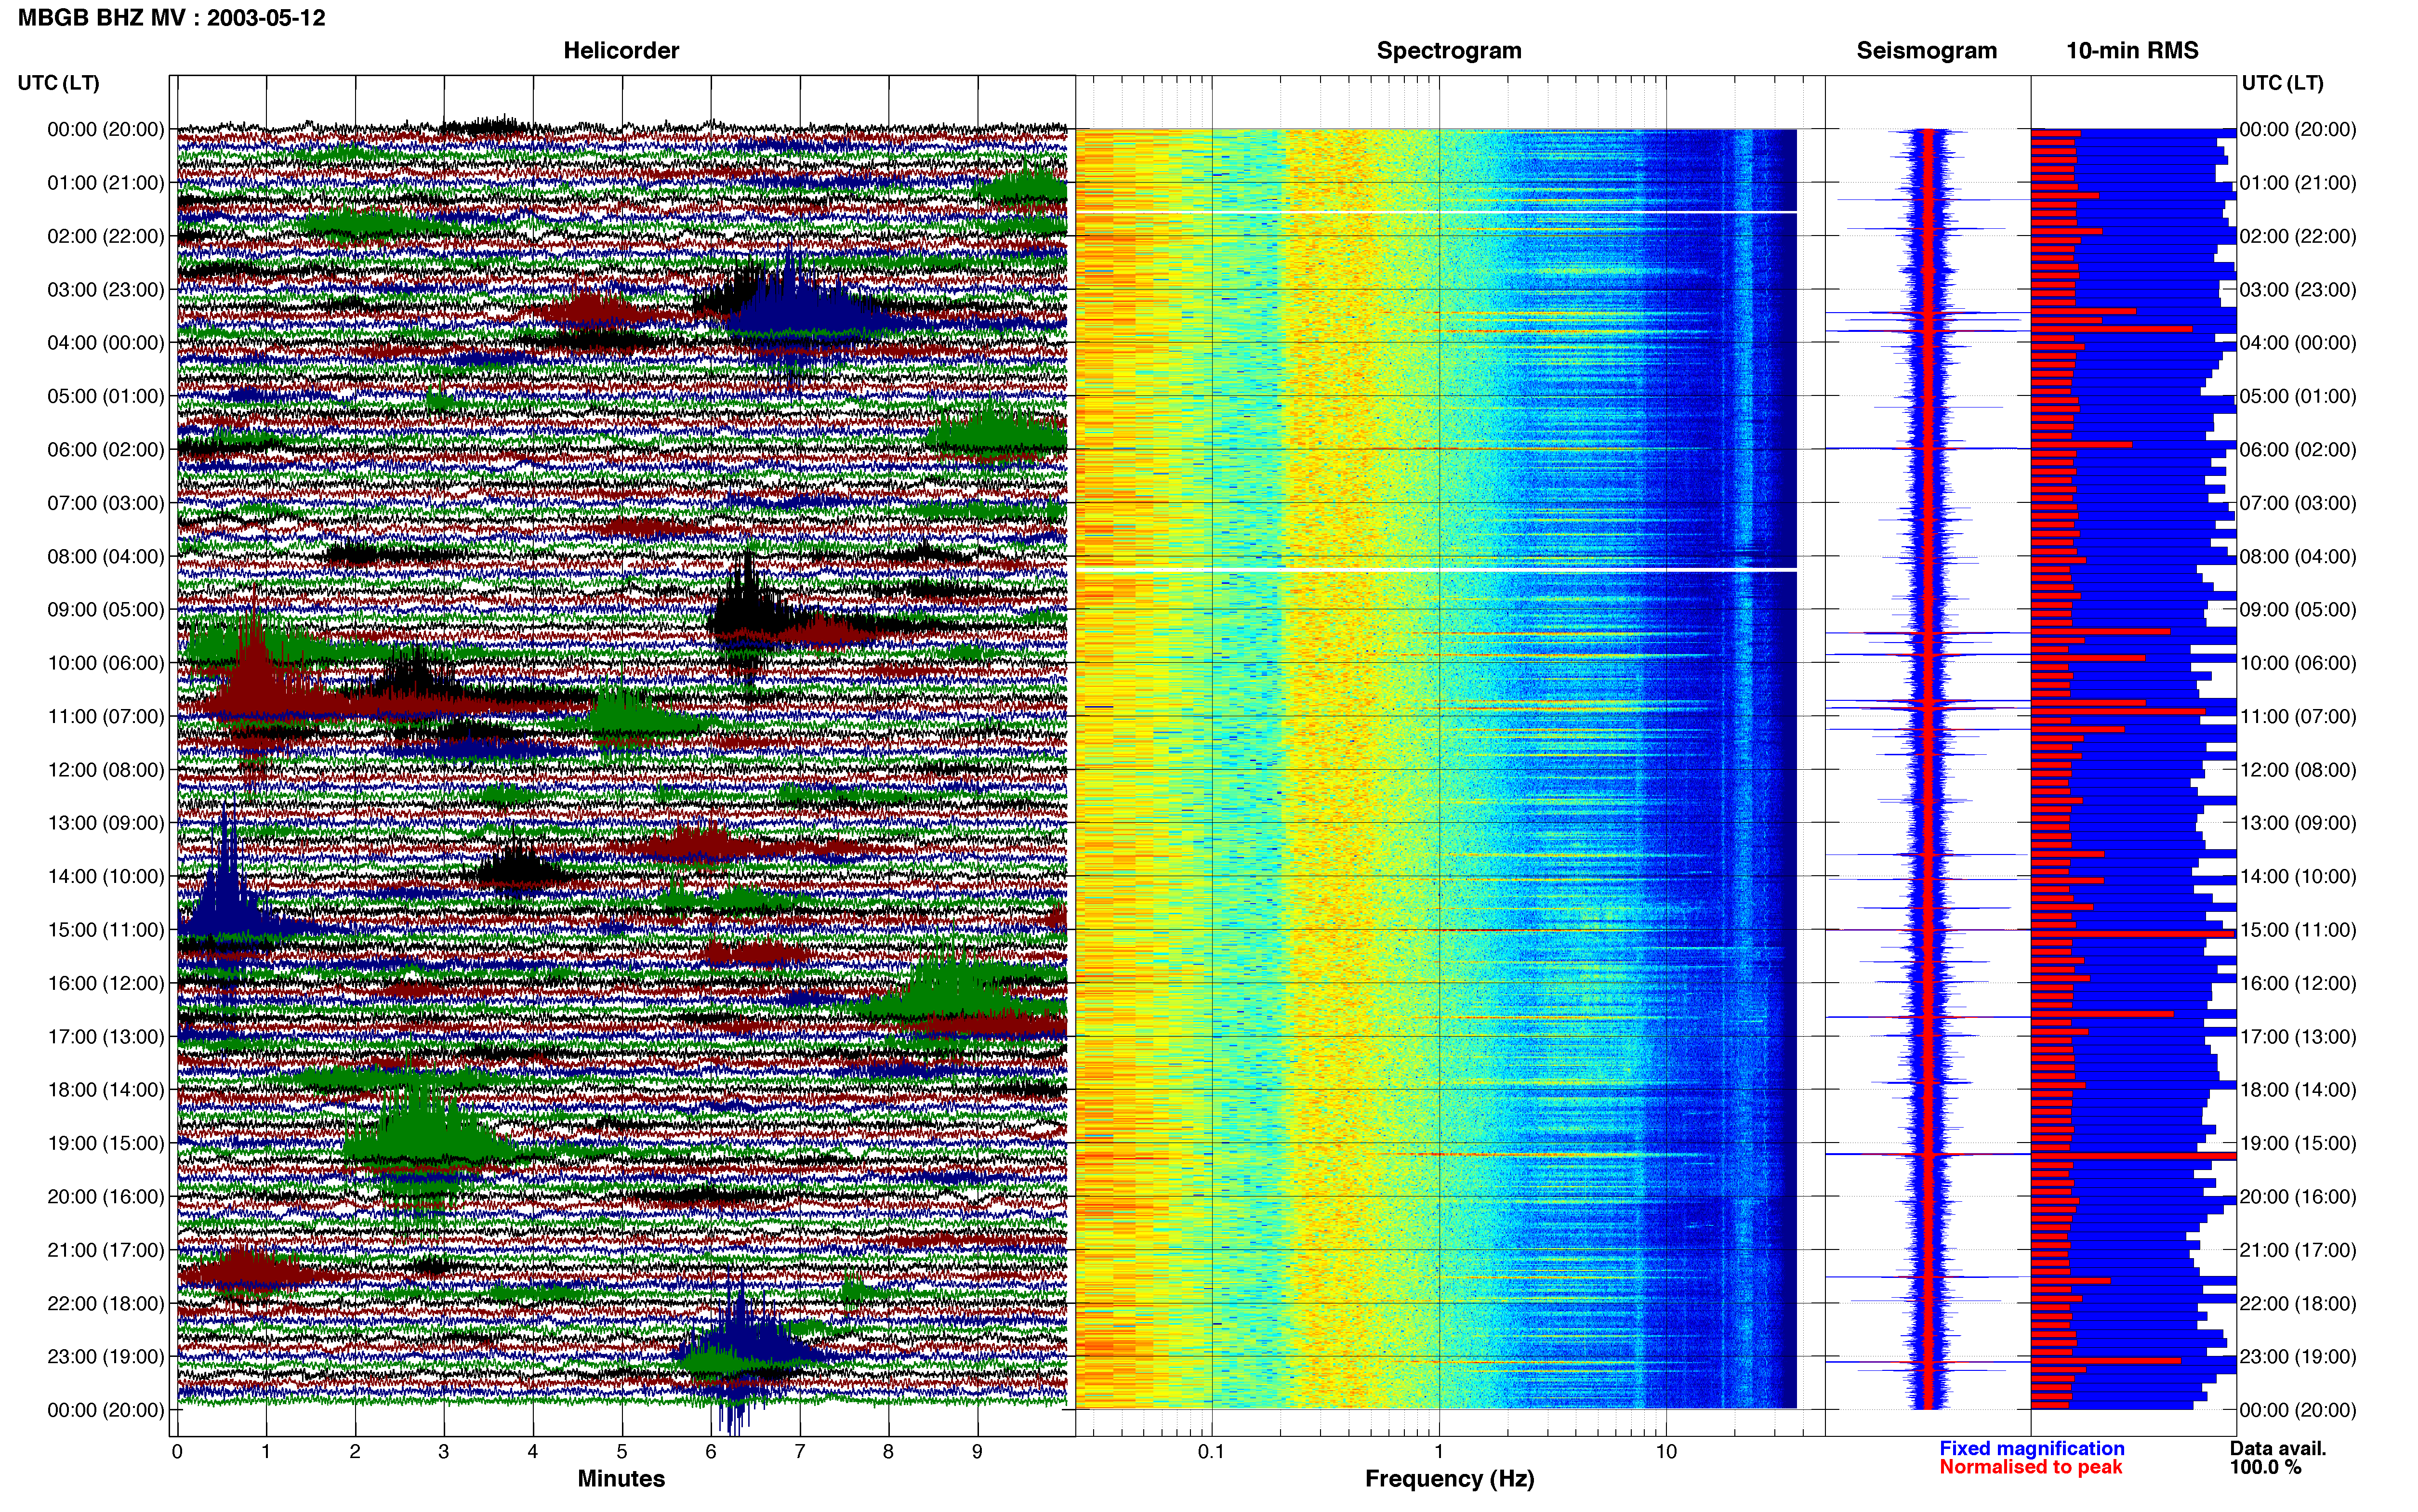
Task: Click left time label '19:00 (15:00)'
Action: pyautogui.click(x=105, y=1142)
